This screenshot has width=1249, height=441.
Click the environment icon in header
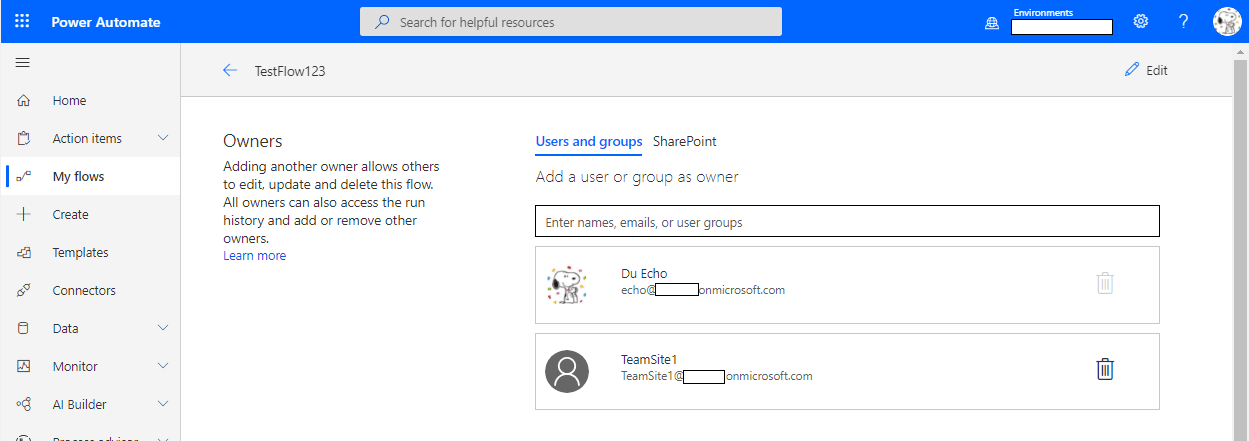[x=992, y=22]
